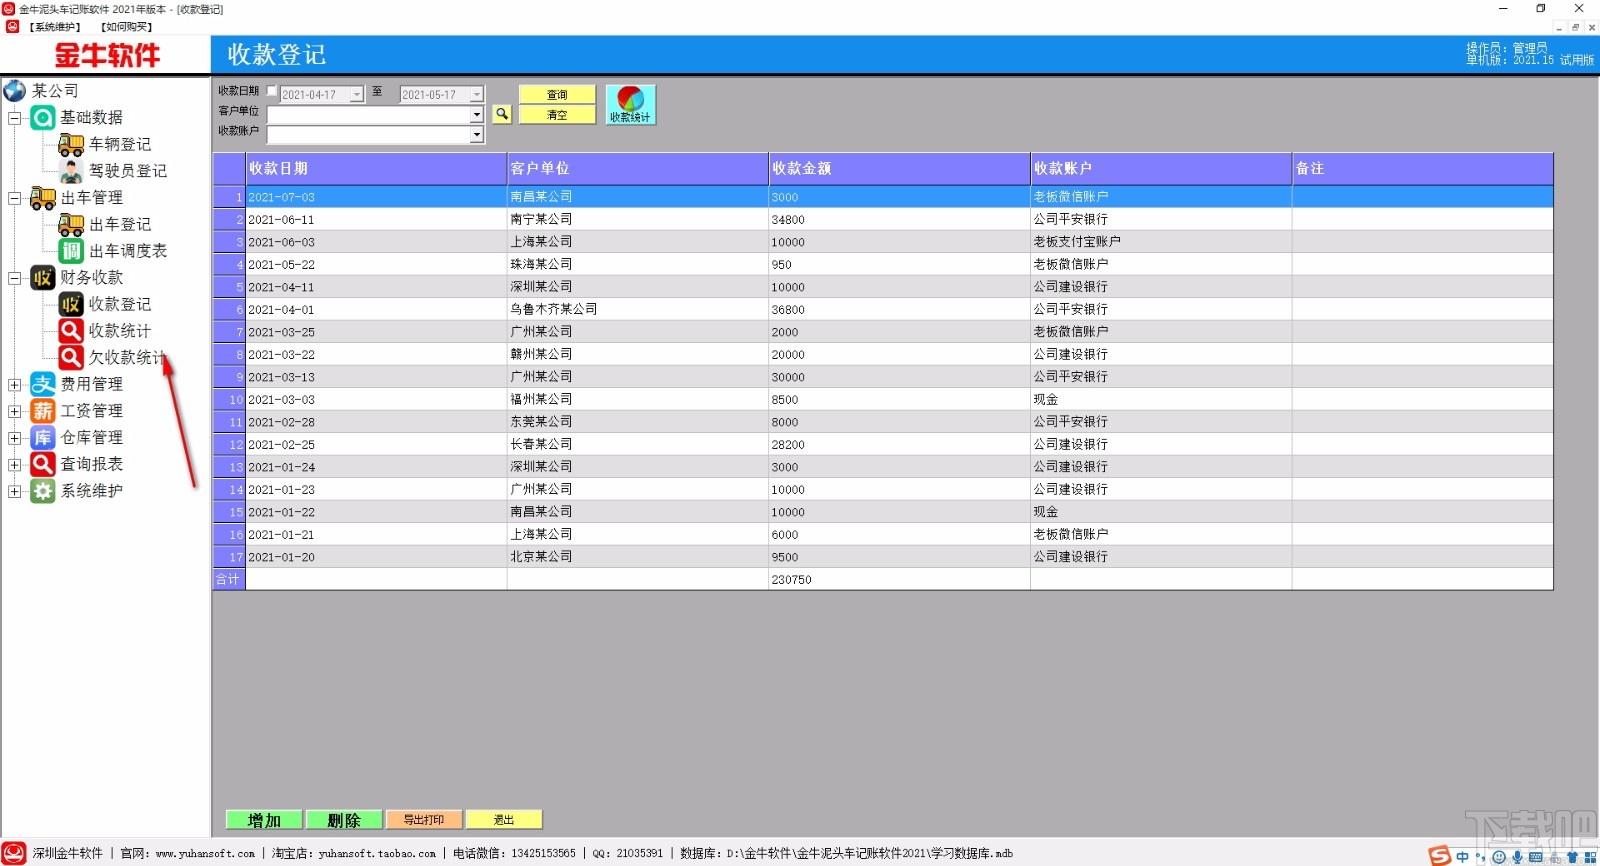Click the 收款统计 pie chart button
The height and width of the screenshot is (866, 1600).
(630, 105)
